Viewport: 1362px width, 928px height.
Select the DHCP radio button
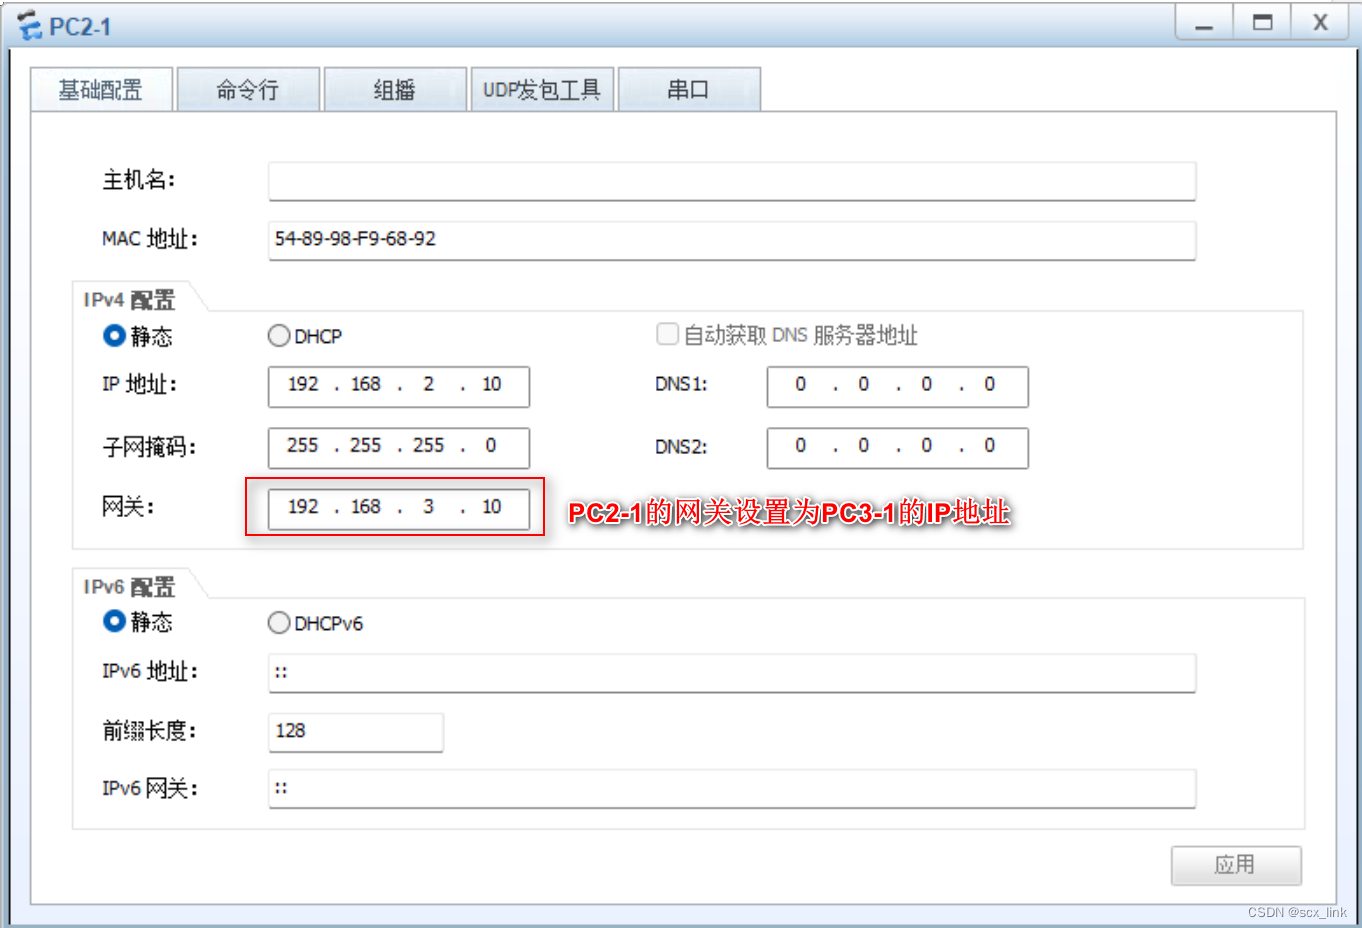[x=279, y=336]
